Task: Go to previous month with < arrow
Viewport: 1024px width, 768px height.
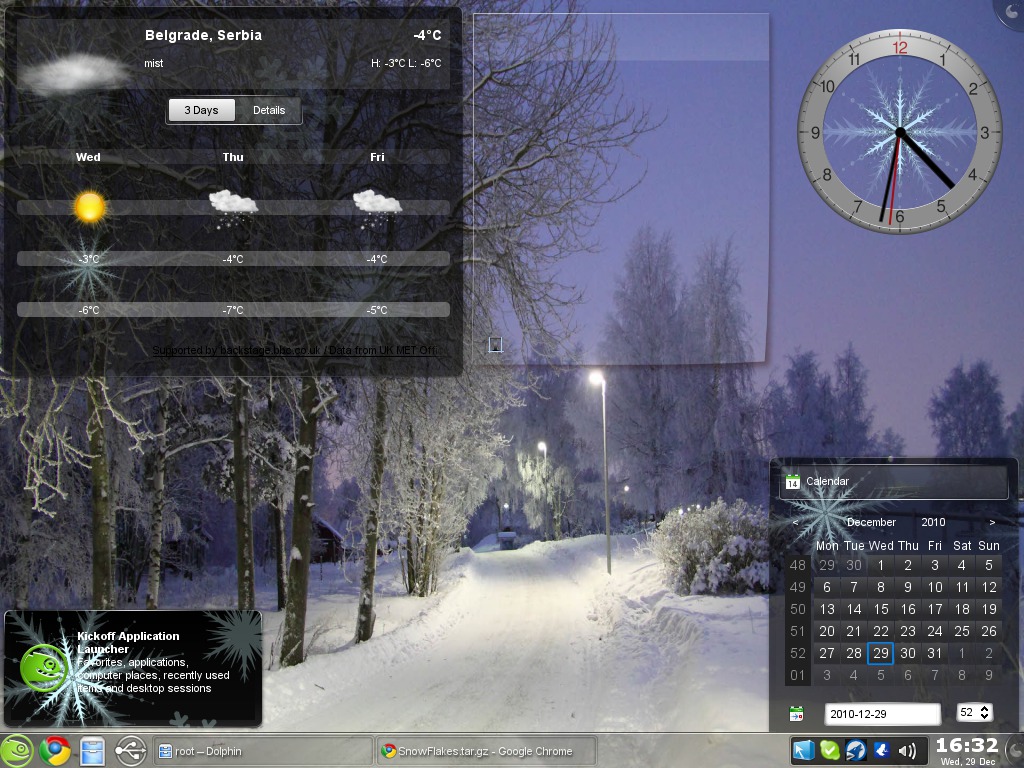Action: coord(795,522)
